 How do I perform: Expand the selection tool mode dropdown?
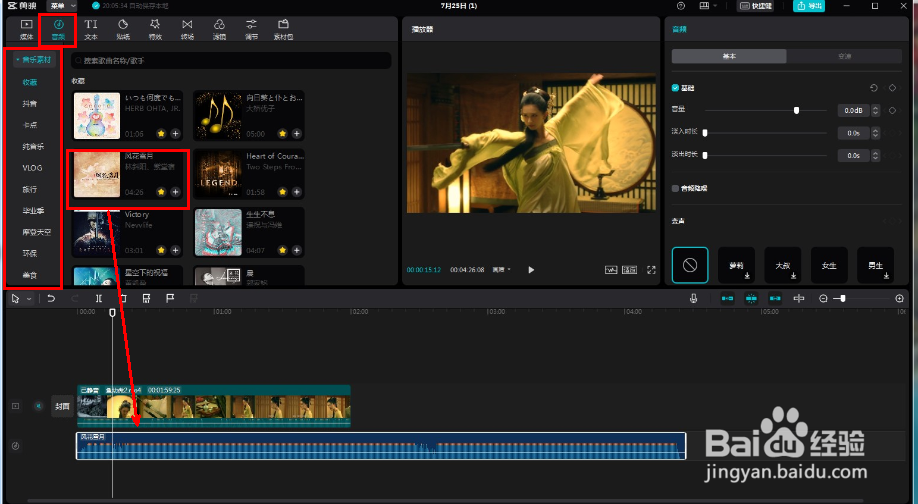point(29,299)
